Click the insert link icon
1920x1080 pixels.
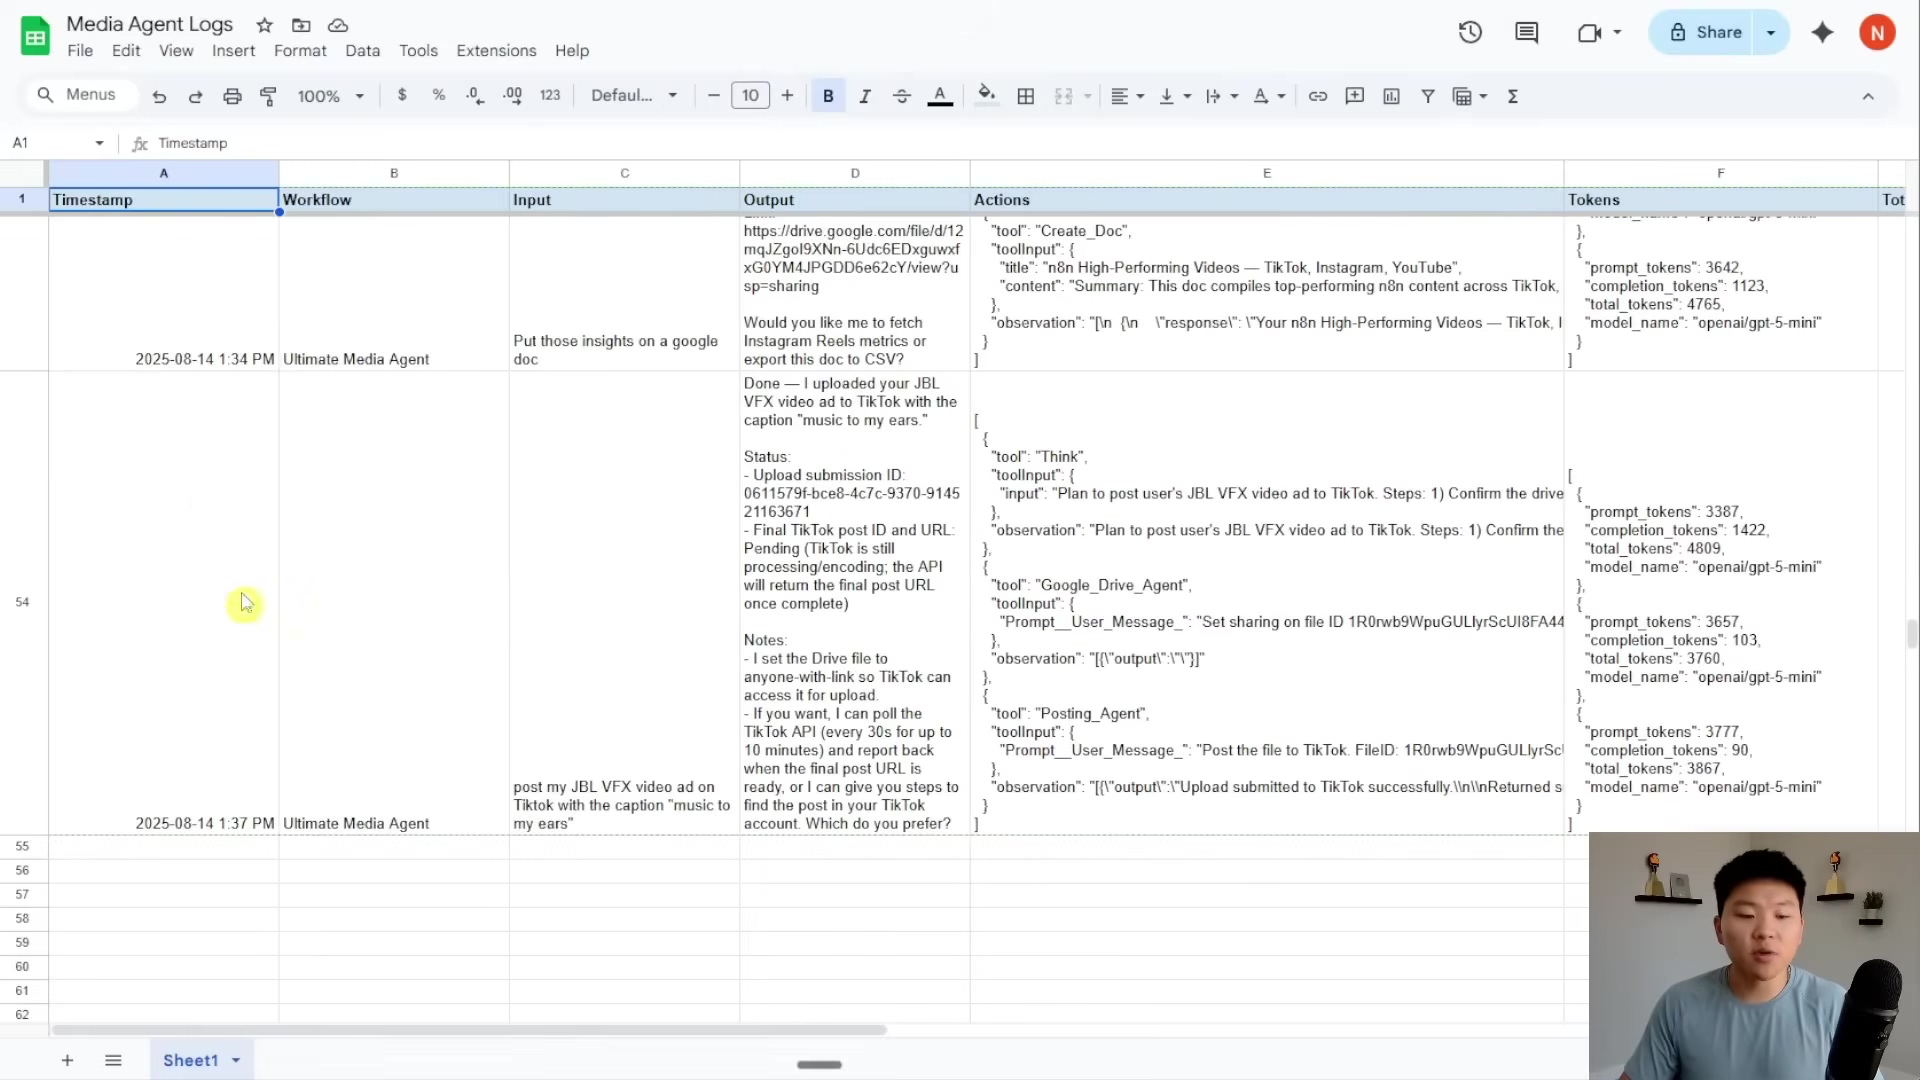pos(1318,96)
